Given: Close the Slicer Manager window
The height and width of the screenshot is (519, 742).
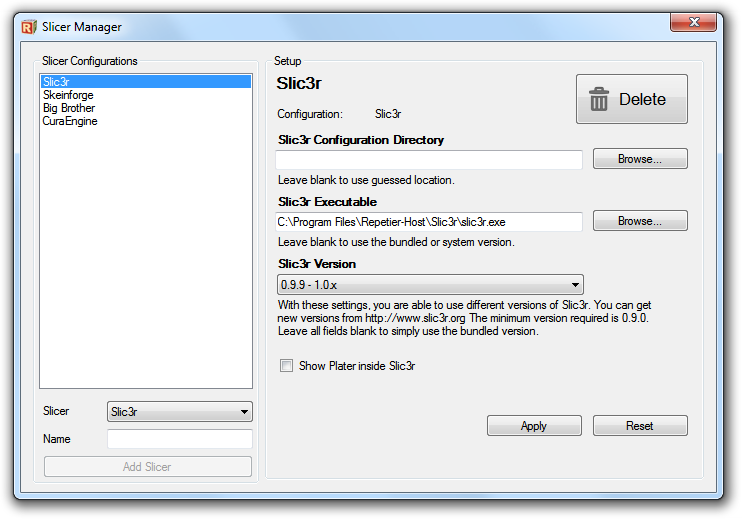Looking at the screenshot, I should point(697,23).
